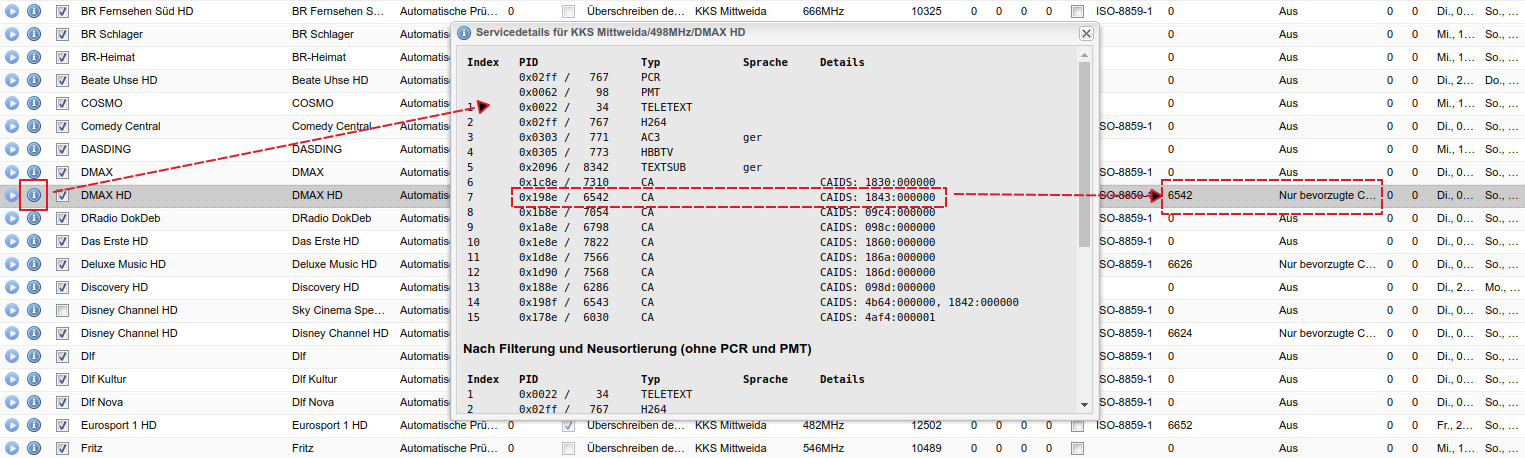Disable the DMAX HD row checkbox
Viewport: 1525px width, 458px height.
62,195
